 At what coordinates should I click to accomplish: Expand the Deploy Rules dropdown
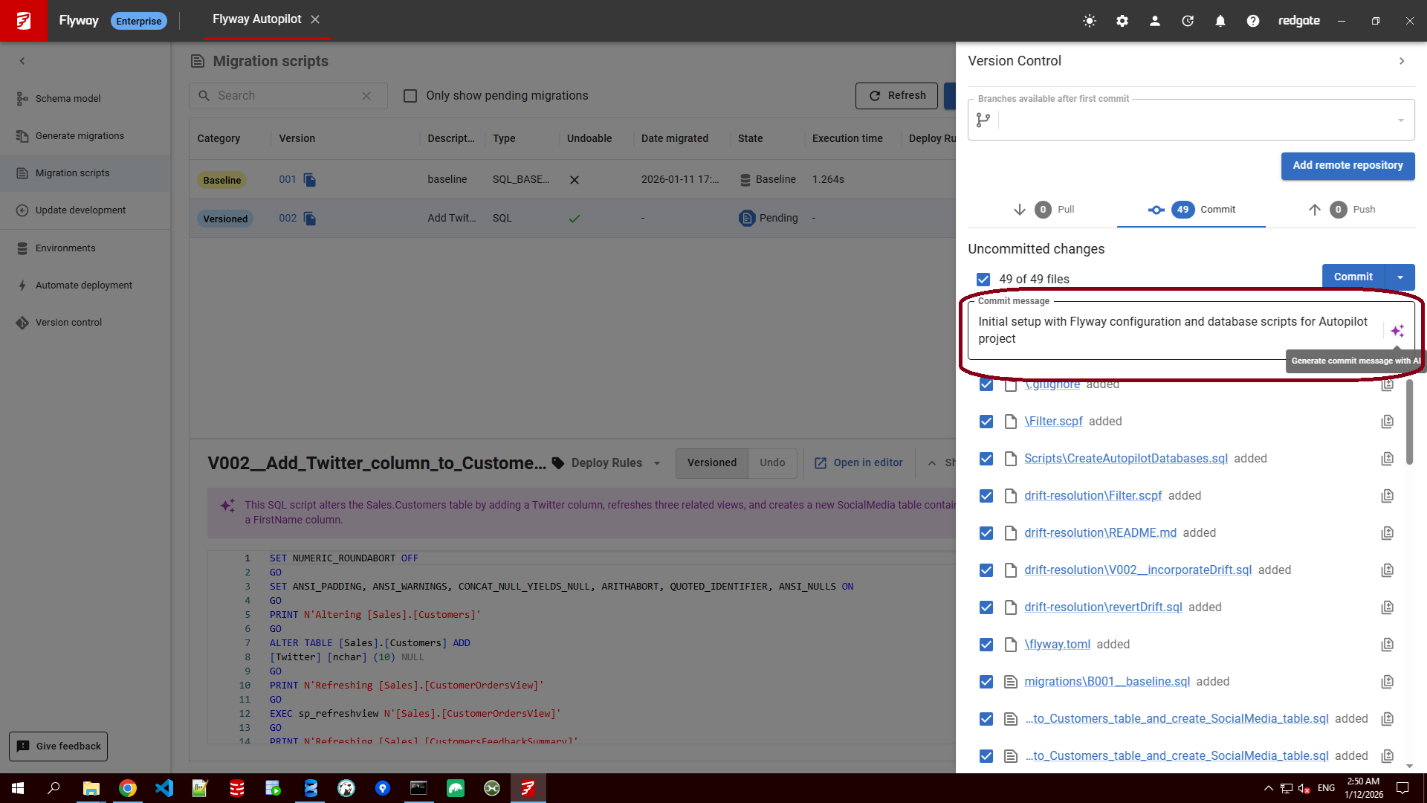point(656,463)
